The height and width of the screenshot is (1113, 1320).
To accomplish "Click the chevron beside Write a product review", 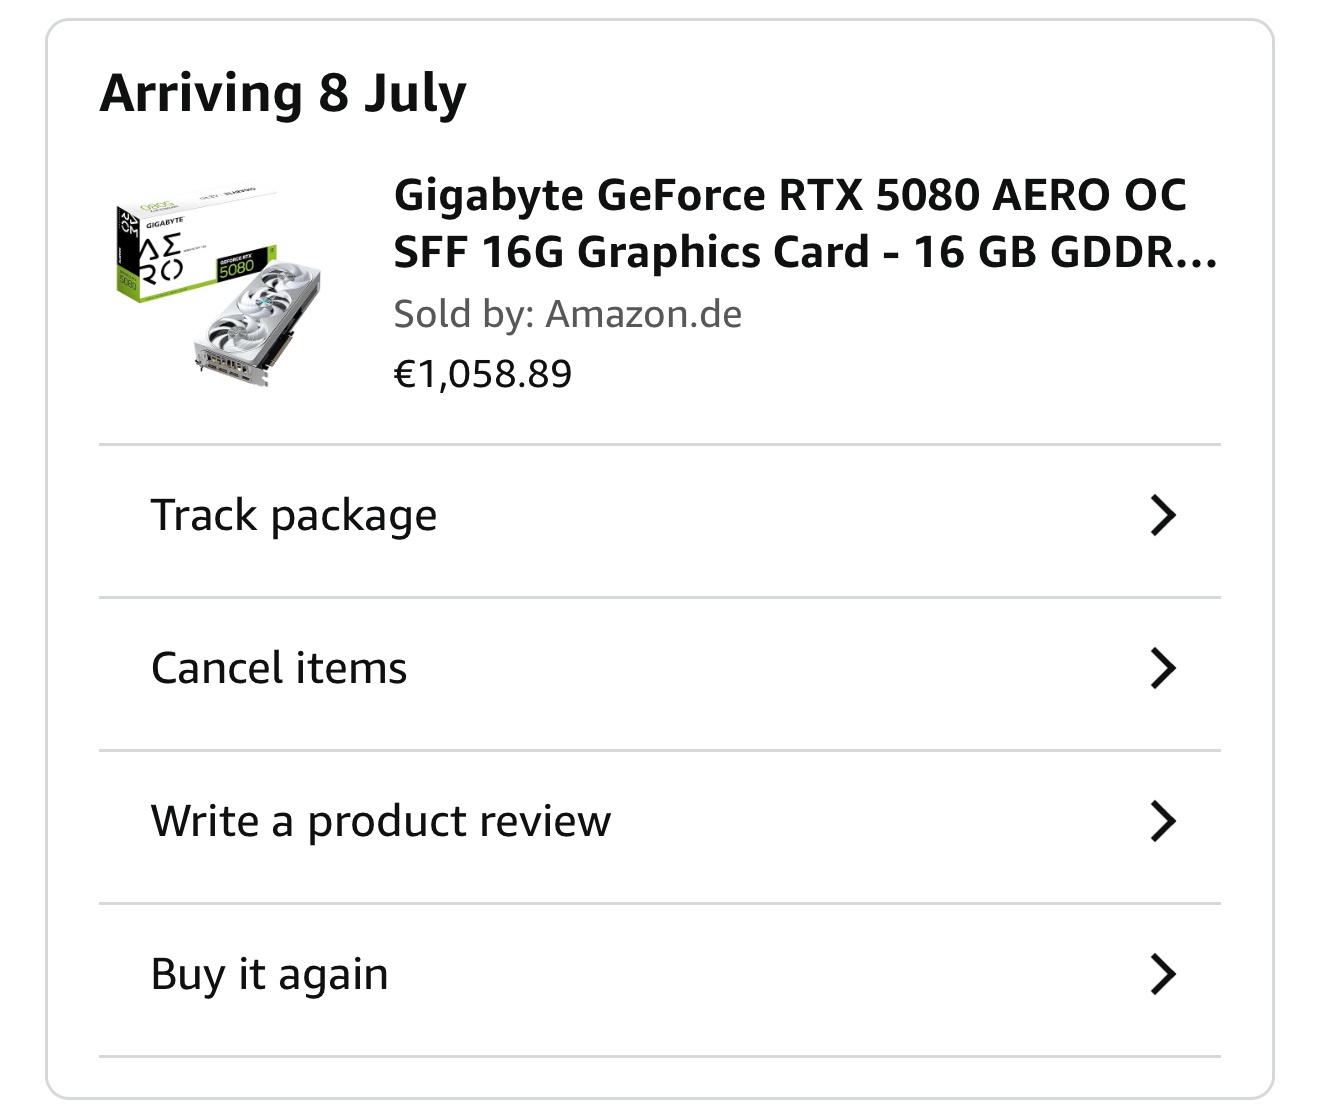I will [1162, 822].
